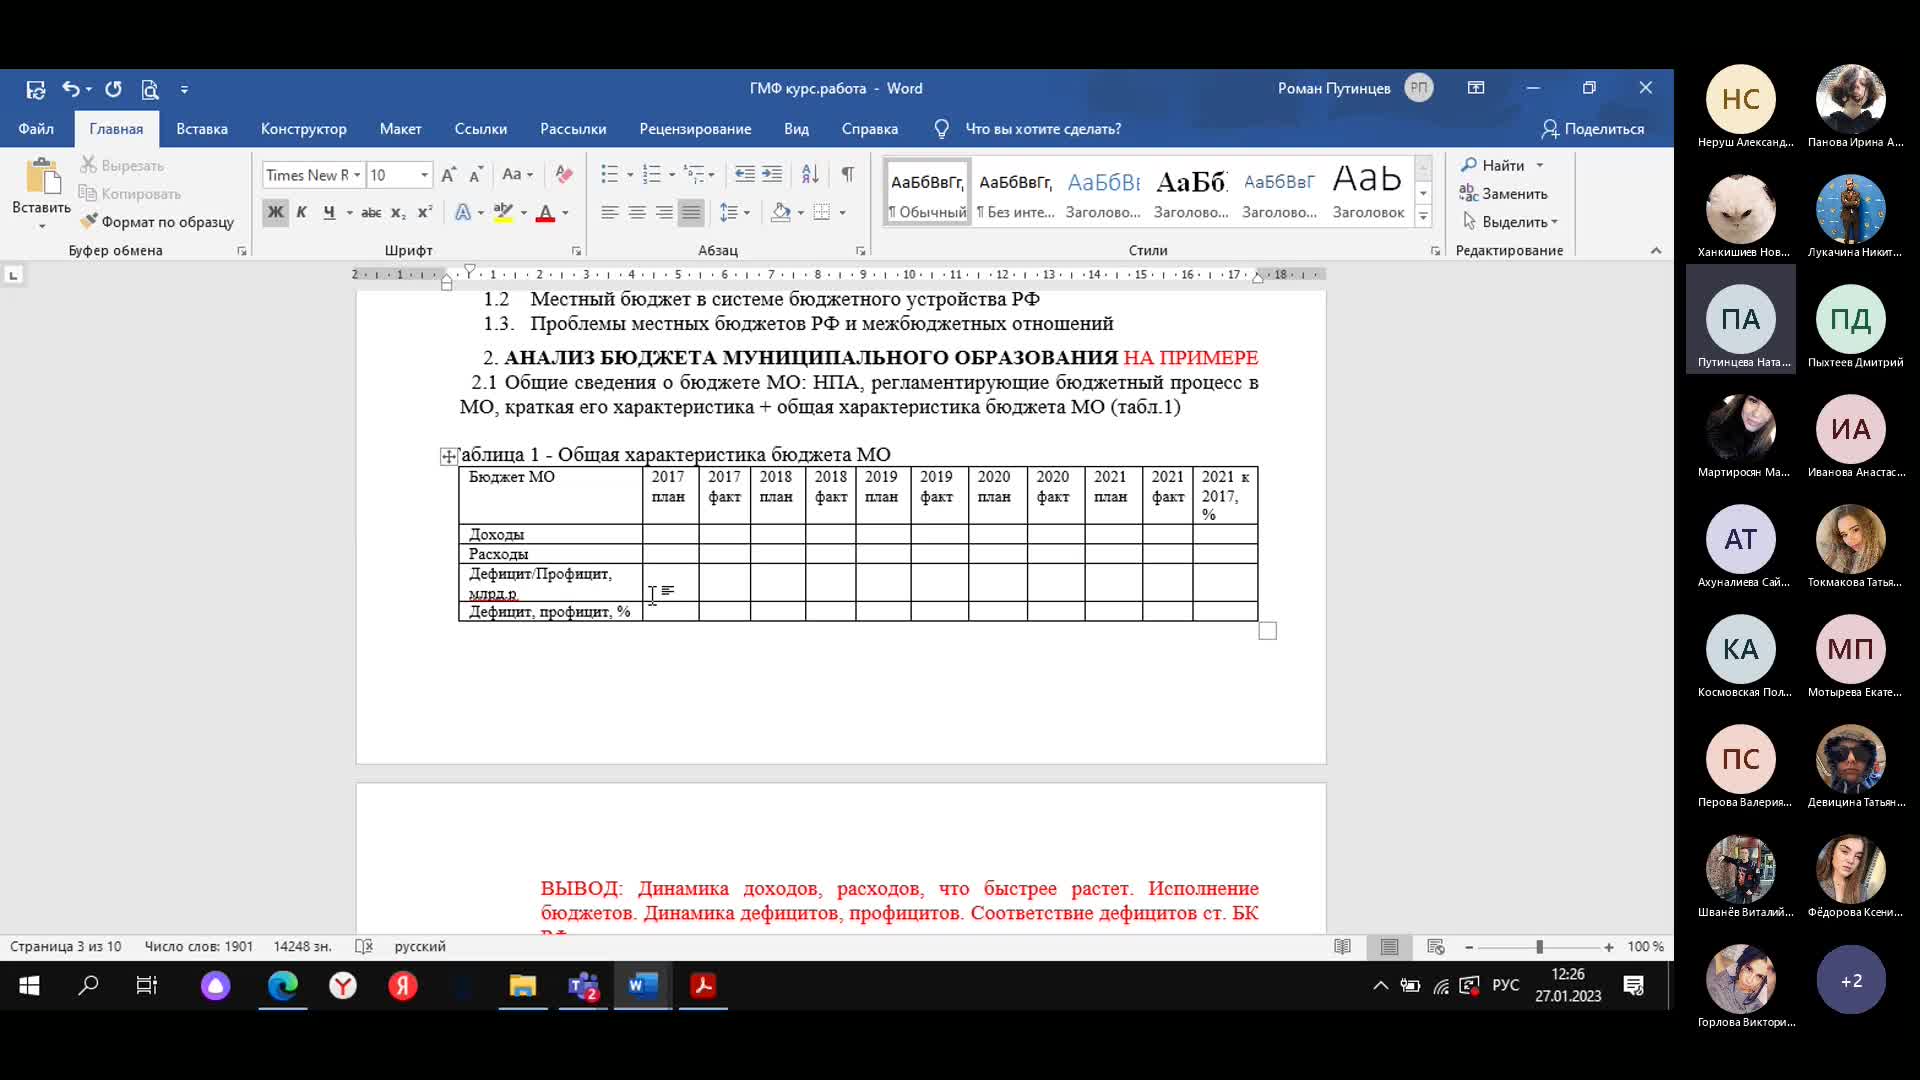Click the Доходы table cell
The width and height of the screenshot is (1920, 1080).
pos(550,534)
